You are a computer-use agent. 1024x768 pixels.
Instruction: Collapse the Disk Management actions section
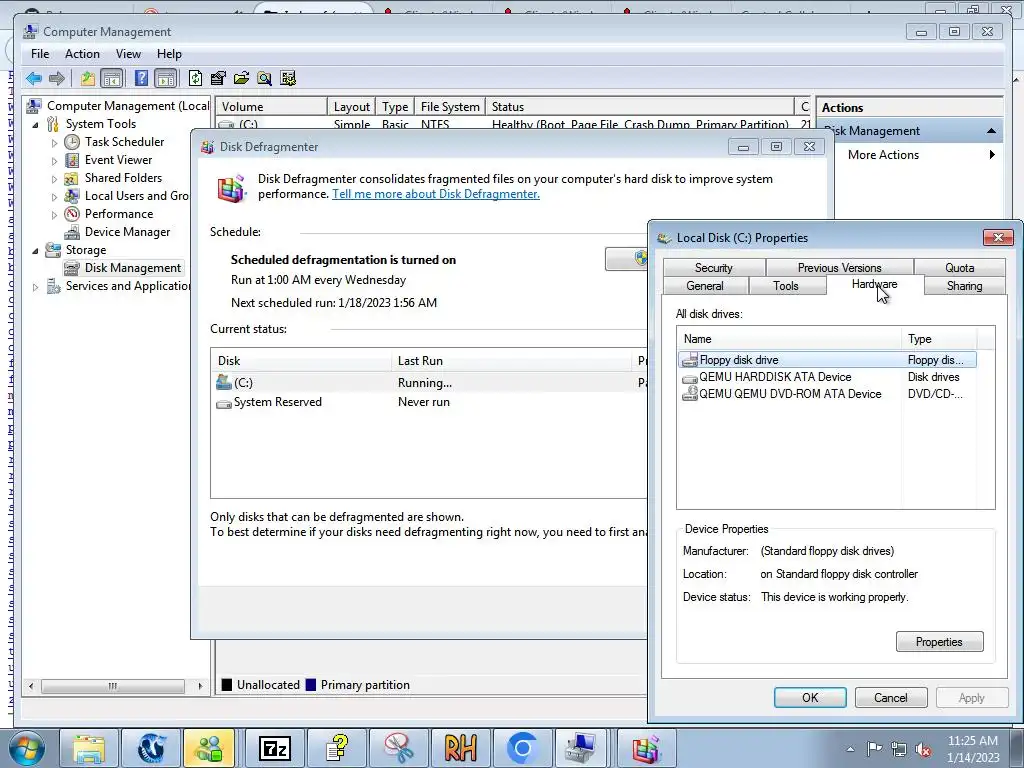[x=991, y=131]
